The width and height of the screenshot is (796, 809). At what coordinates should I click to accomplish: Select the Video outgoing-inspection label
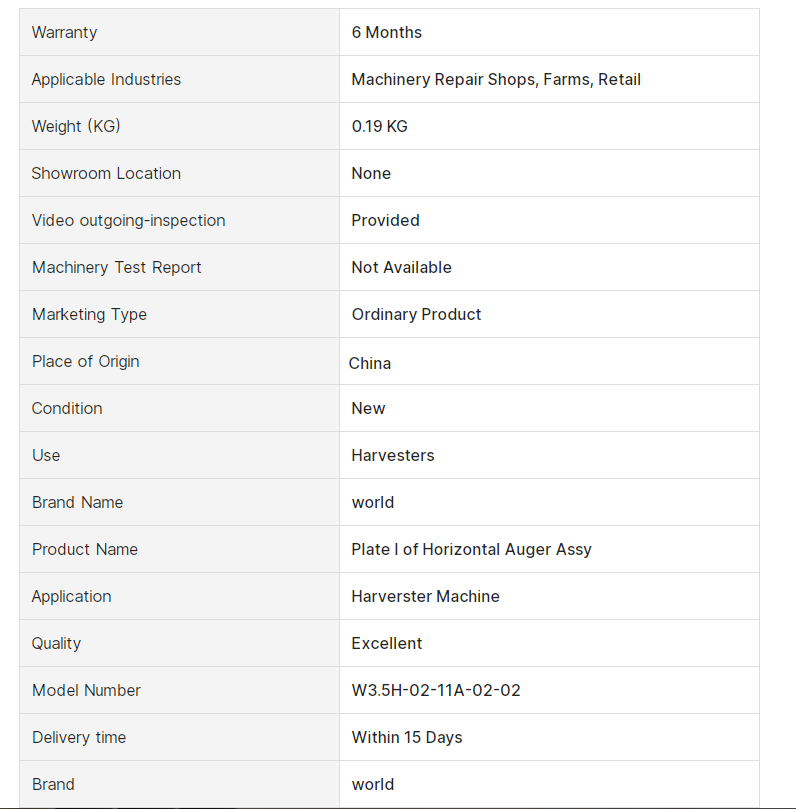128,220
